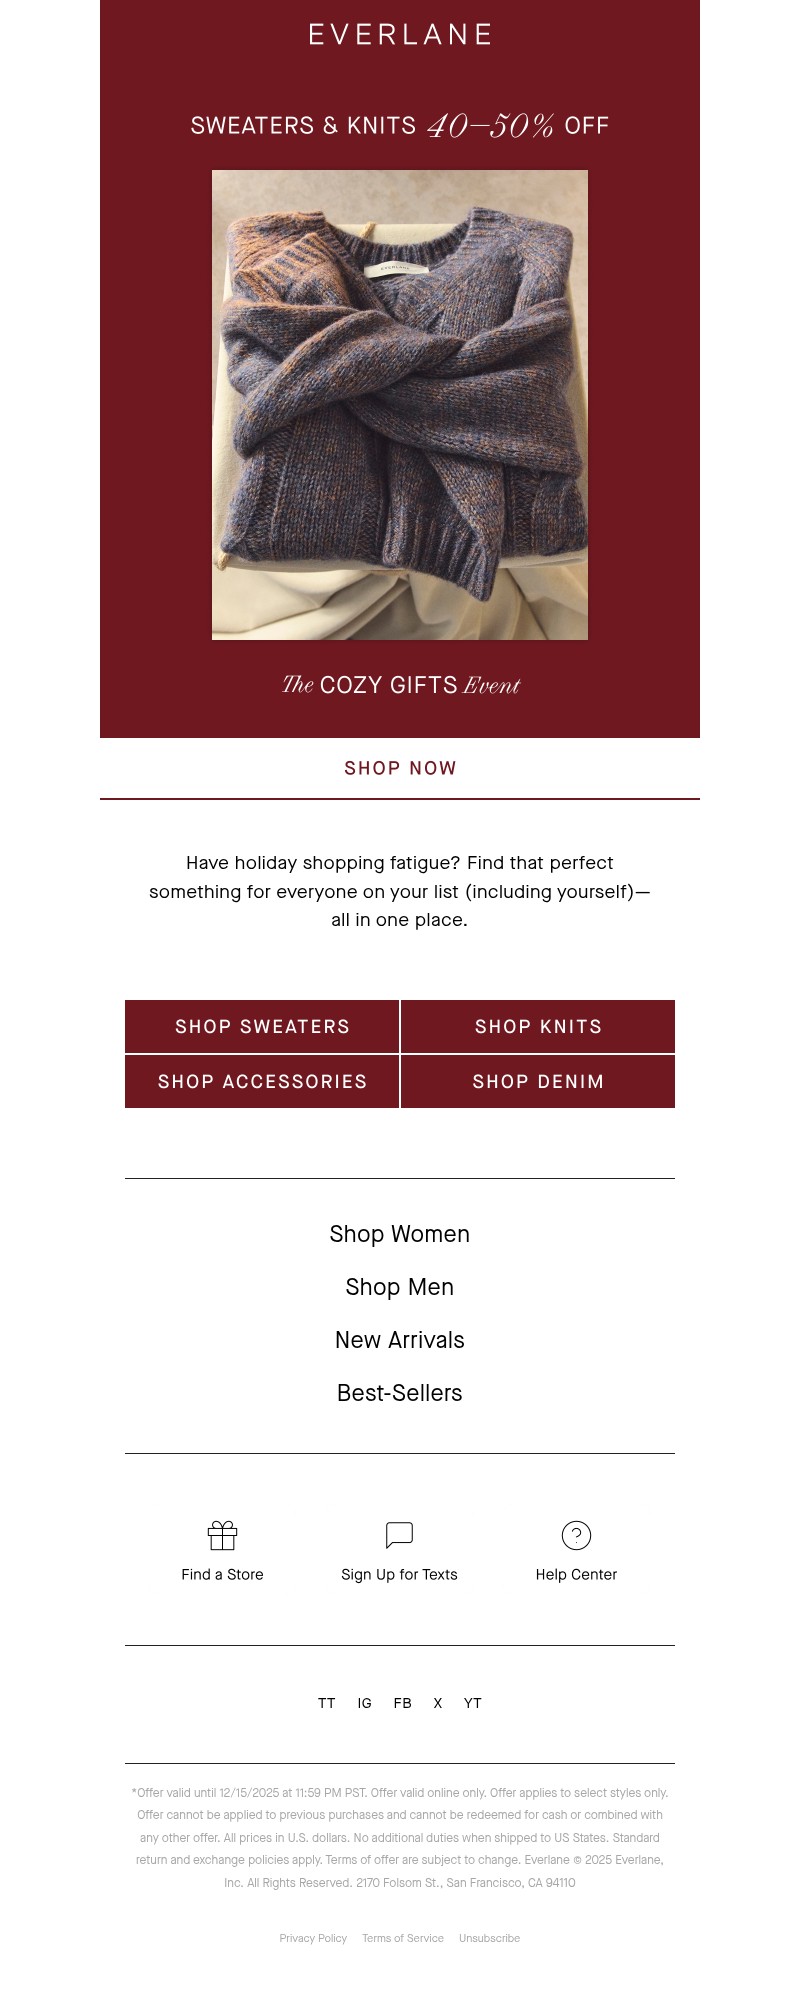The image size is (800, 1992).
Task: Click the speech bubble texts icon
Action: (x=399, y=1535)
